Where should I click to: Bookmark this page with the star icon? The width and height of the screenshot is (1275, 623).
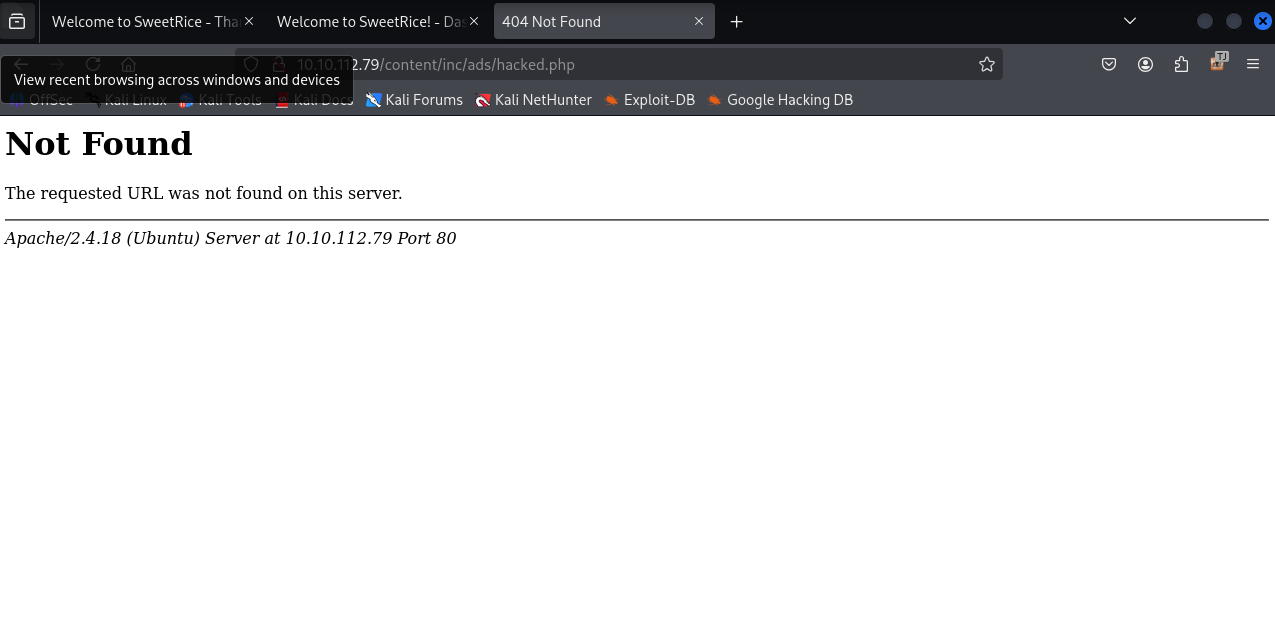coord(987,65)
